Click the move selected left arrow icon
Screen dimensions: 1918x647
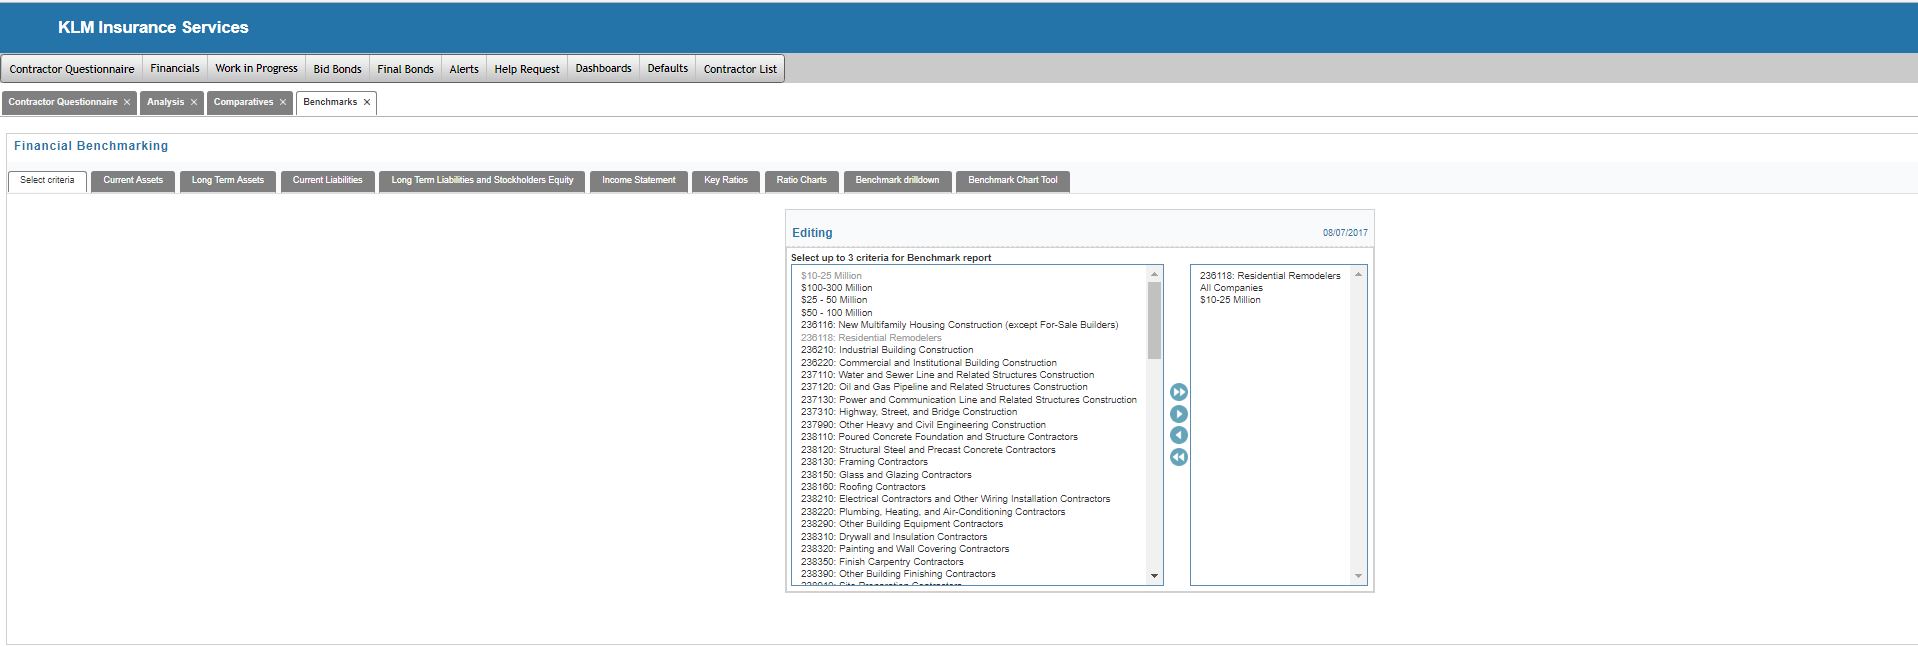point(1179,435)
